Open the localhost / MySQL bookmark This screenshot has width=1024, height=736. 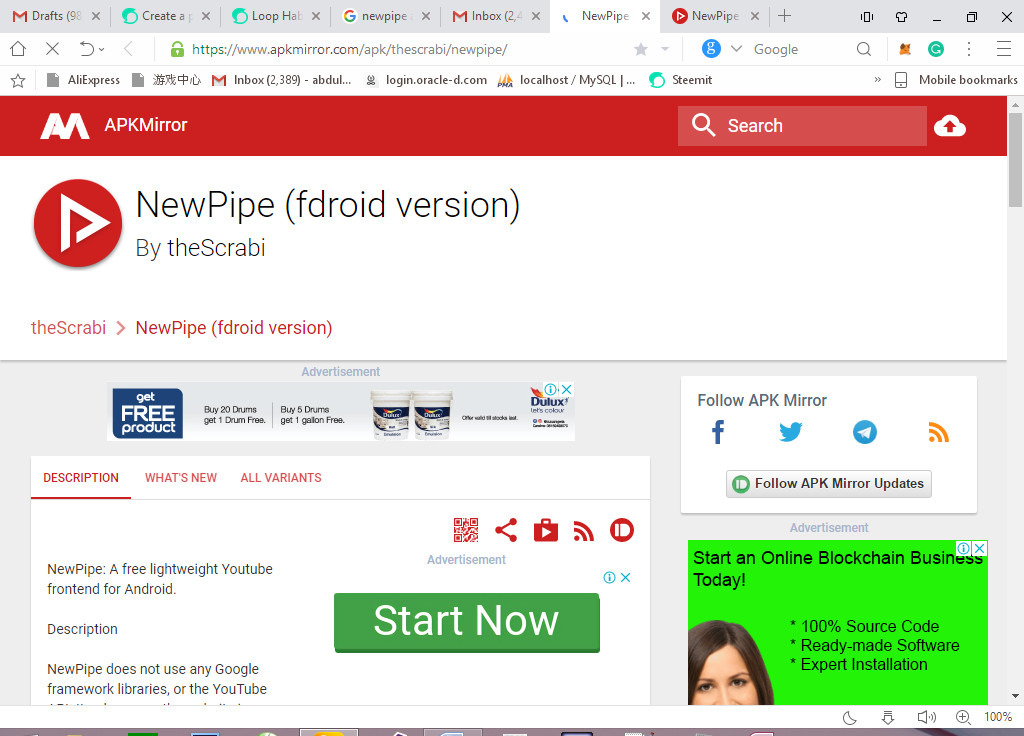[566, 80]
